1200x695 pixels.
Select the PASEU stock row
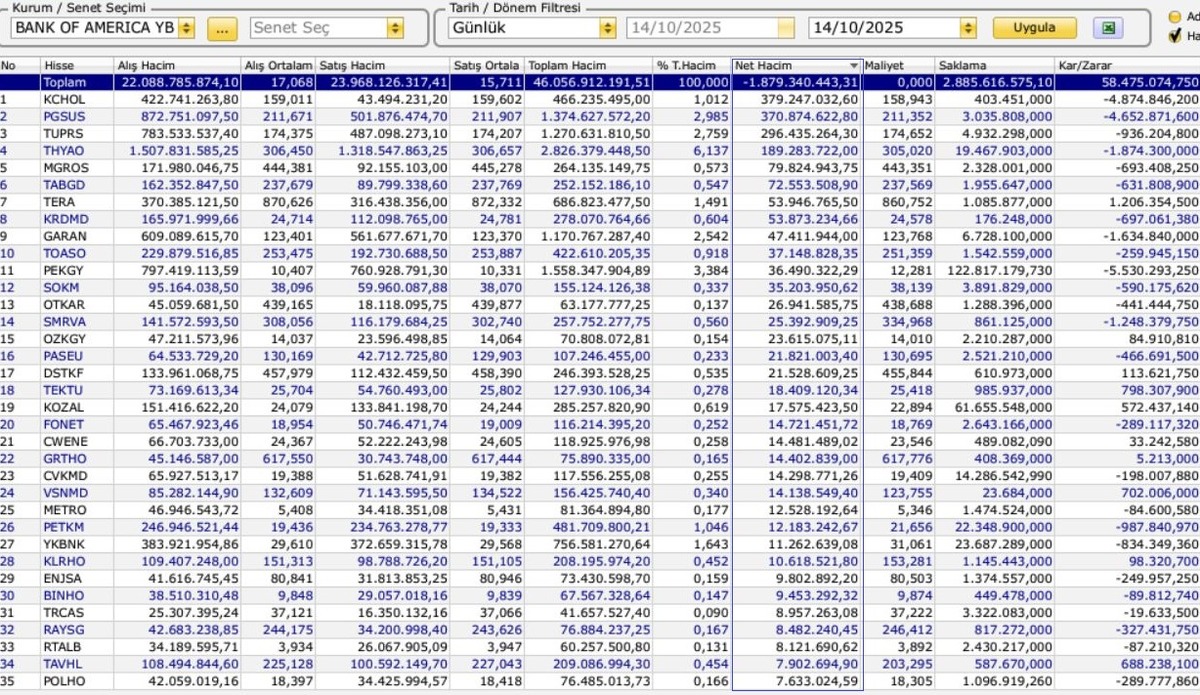pos(600,356)
